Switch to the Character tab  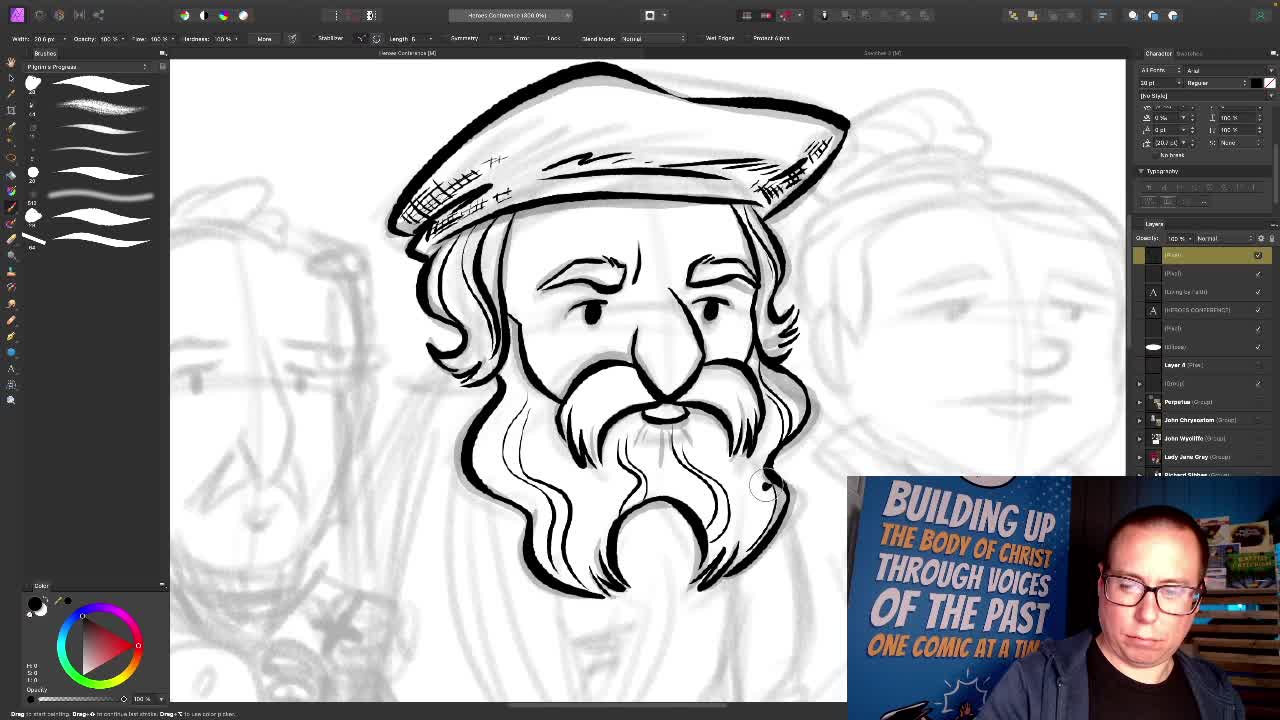1158,53
